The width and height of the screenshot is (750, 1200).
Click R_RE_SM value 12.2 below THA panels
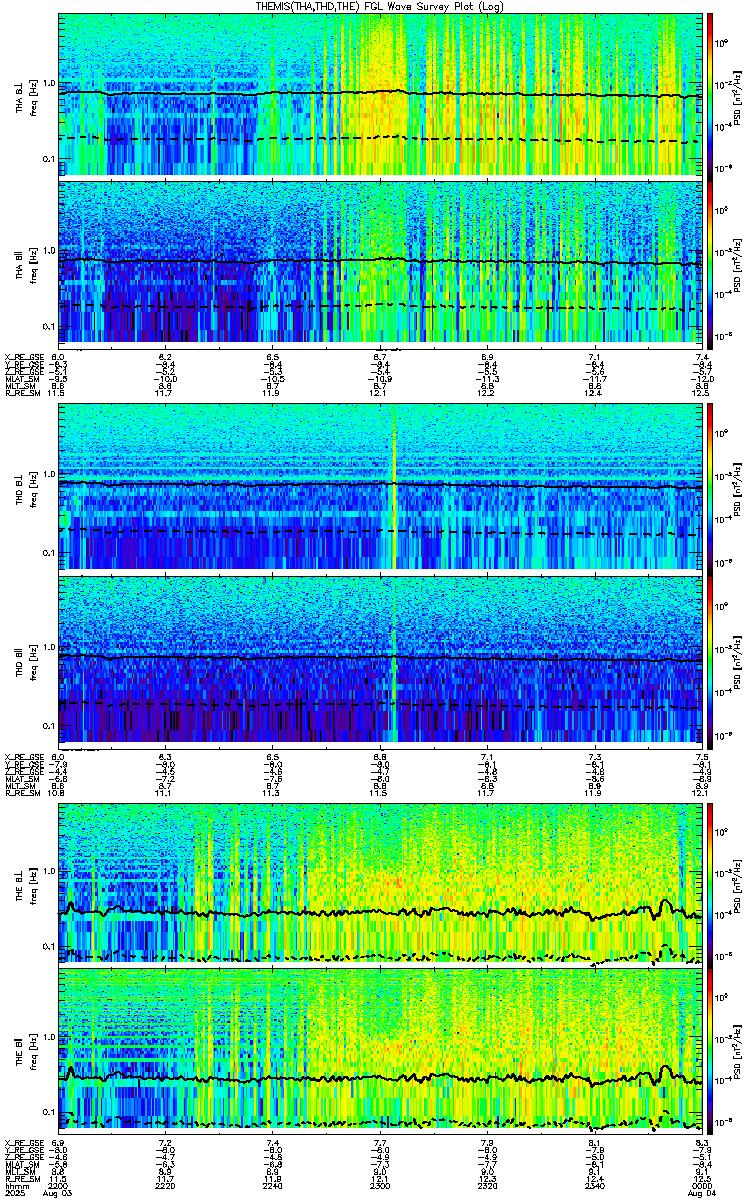(488, 393)
